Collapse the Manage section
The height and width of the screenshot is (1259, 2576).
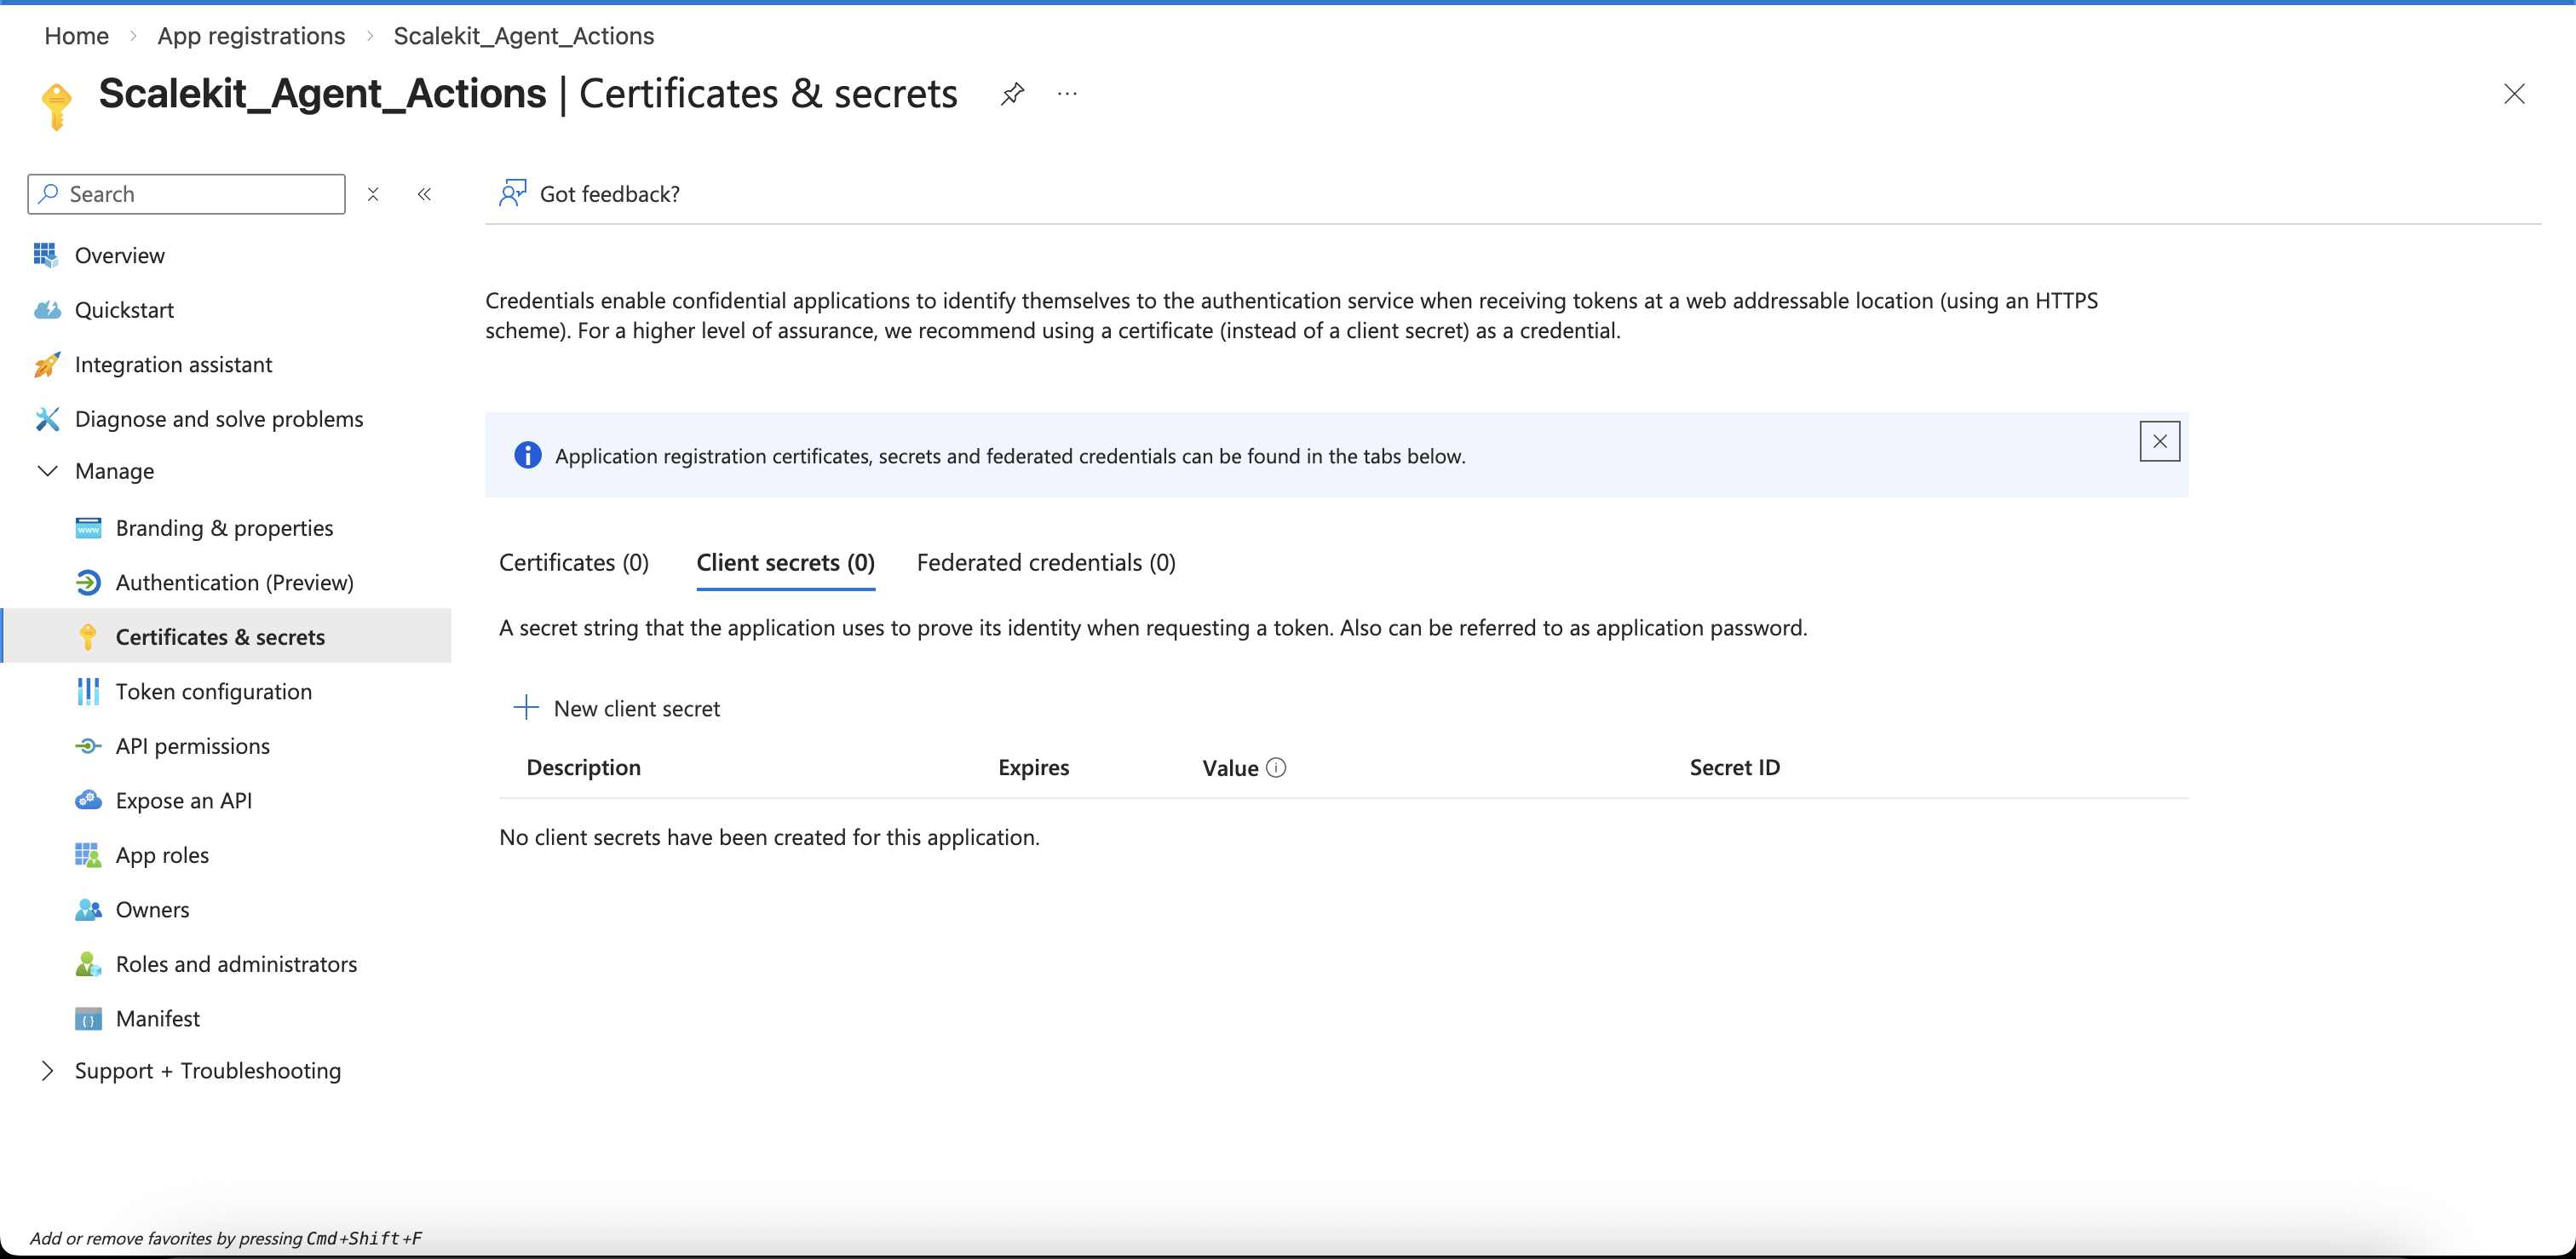(47, 470)
